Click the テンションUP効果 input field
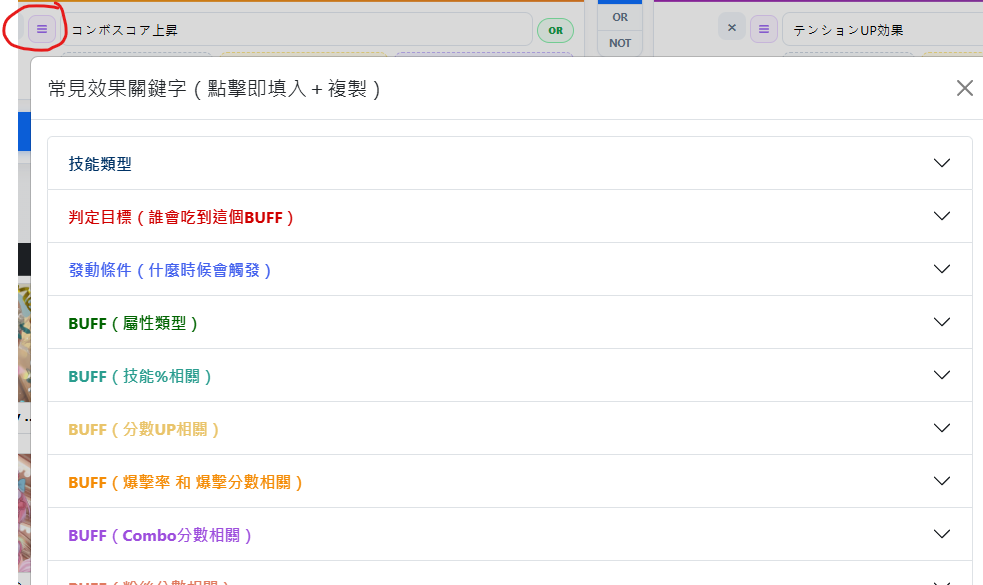Image resolution: width=983 pixels, height=585 pixels. [x=883, y=29]
